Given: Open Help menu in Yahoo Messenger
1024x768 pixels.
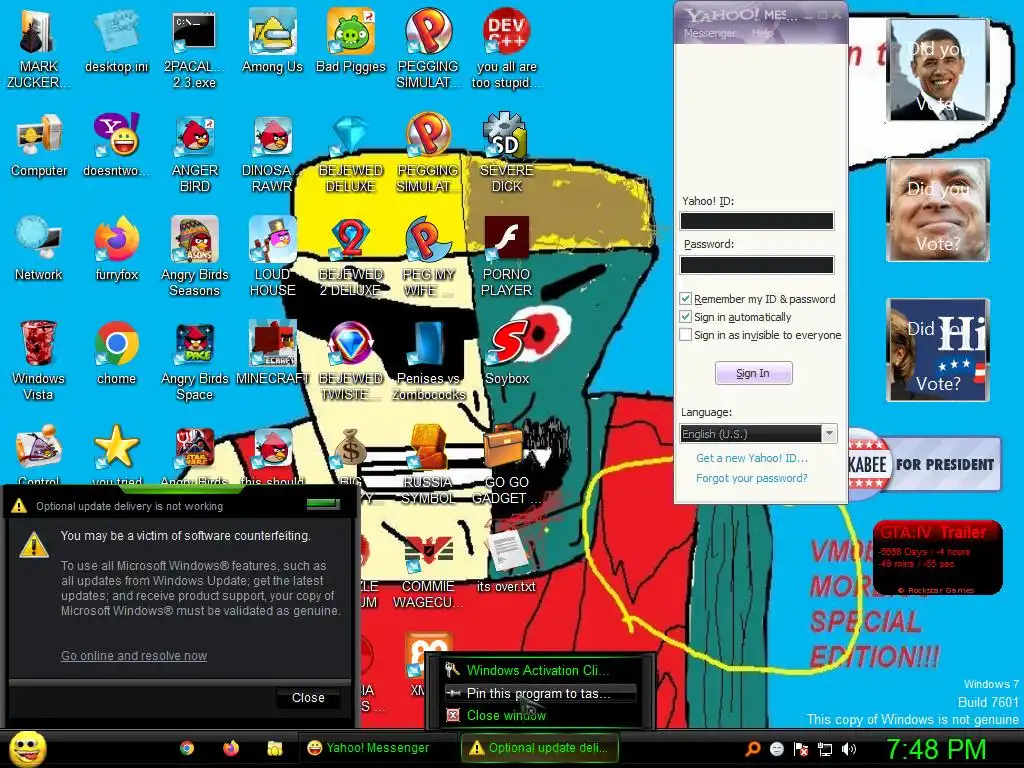Looking at the screenshot, I should 761,33.
